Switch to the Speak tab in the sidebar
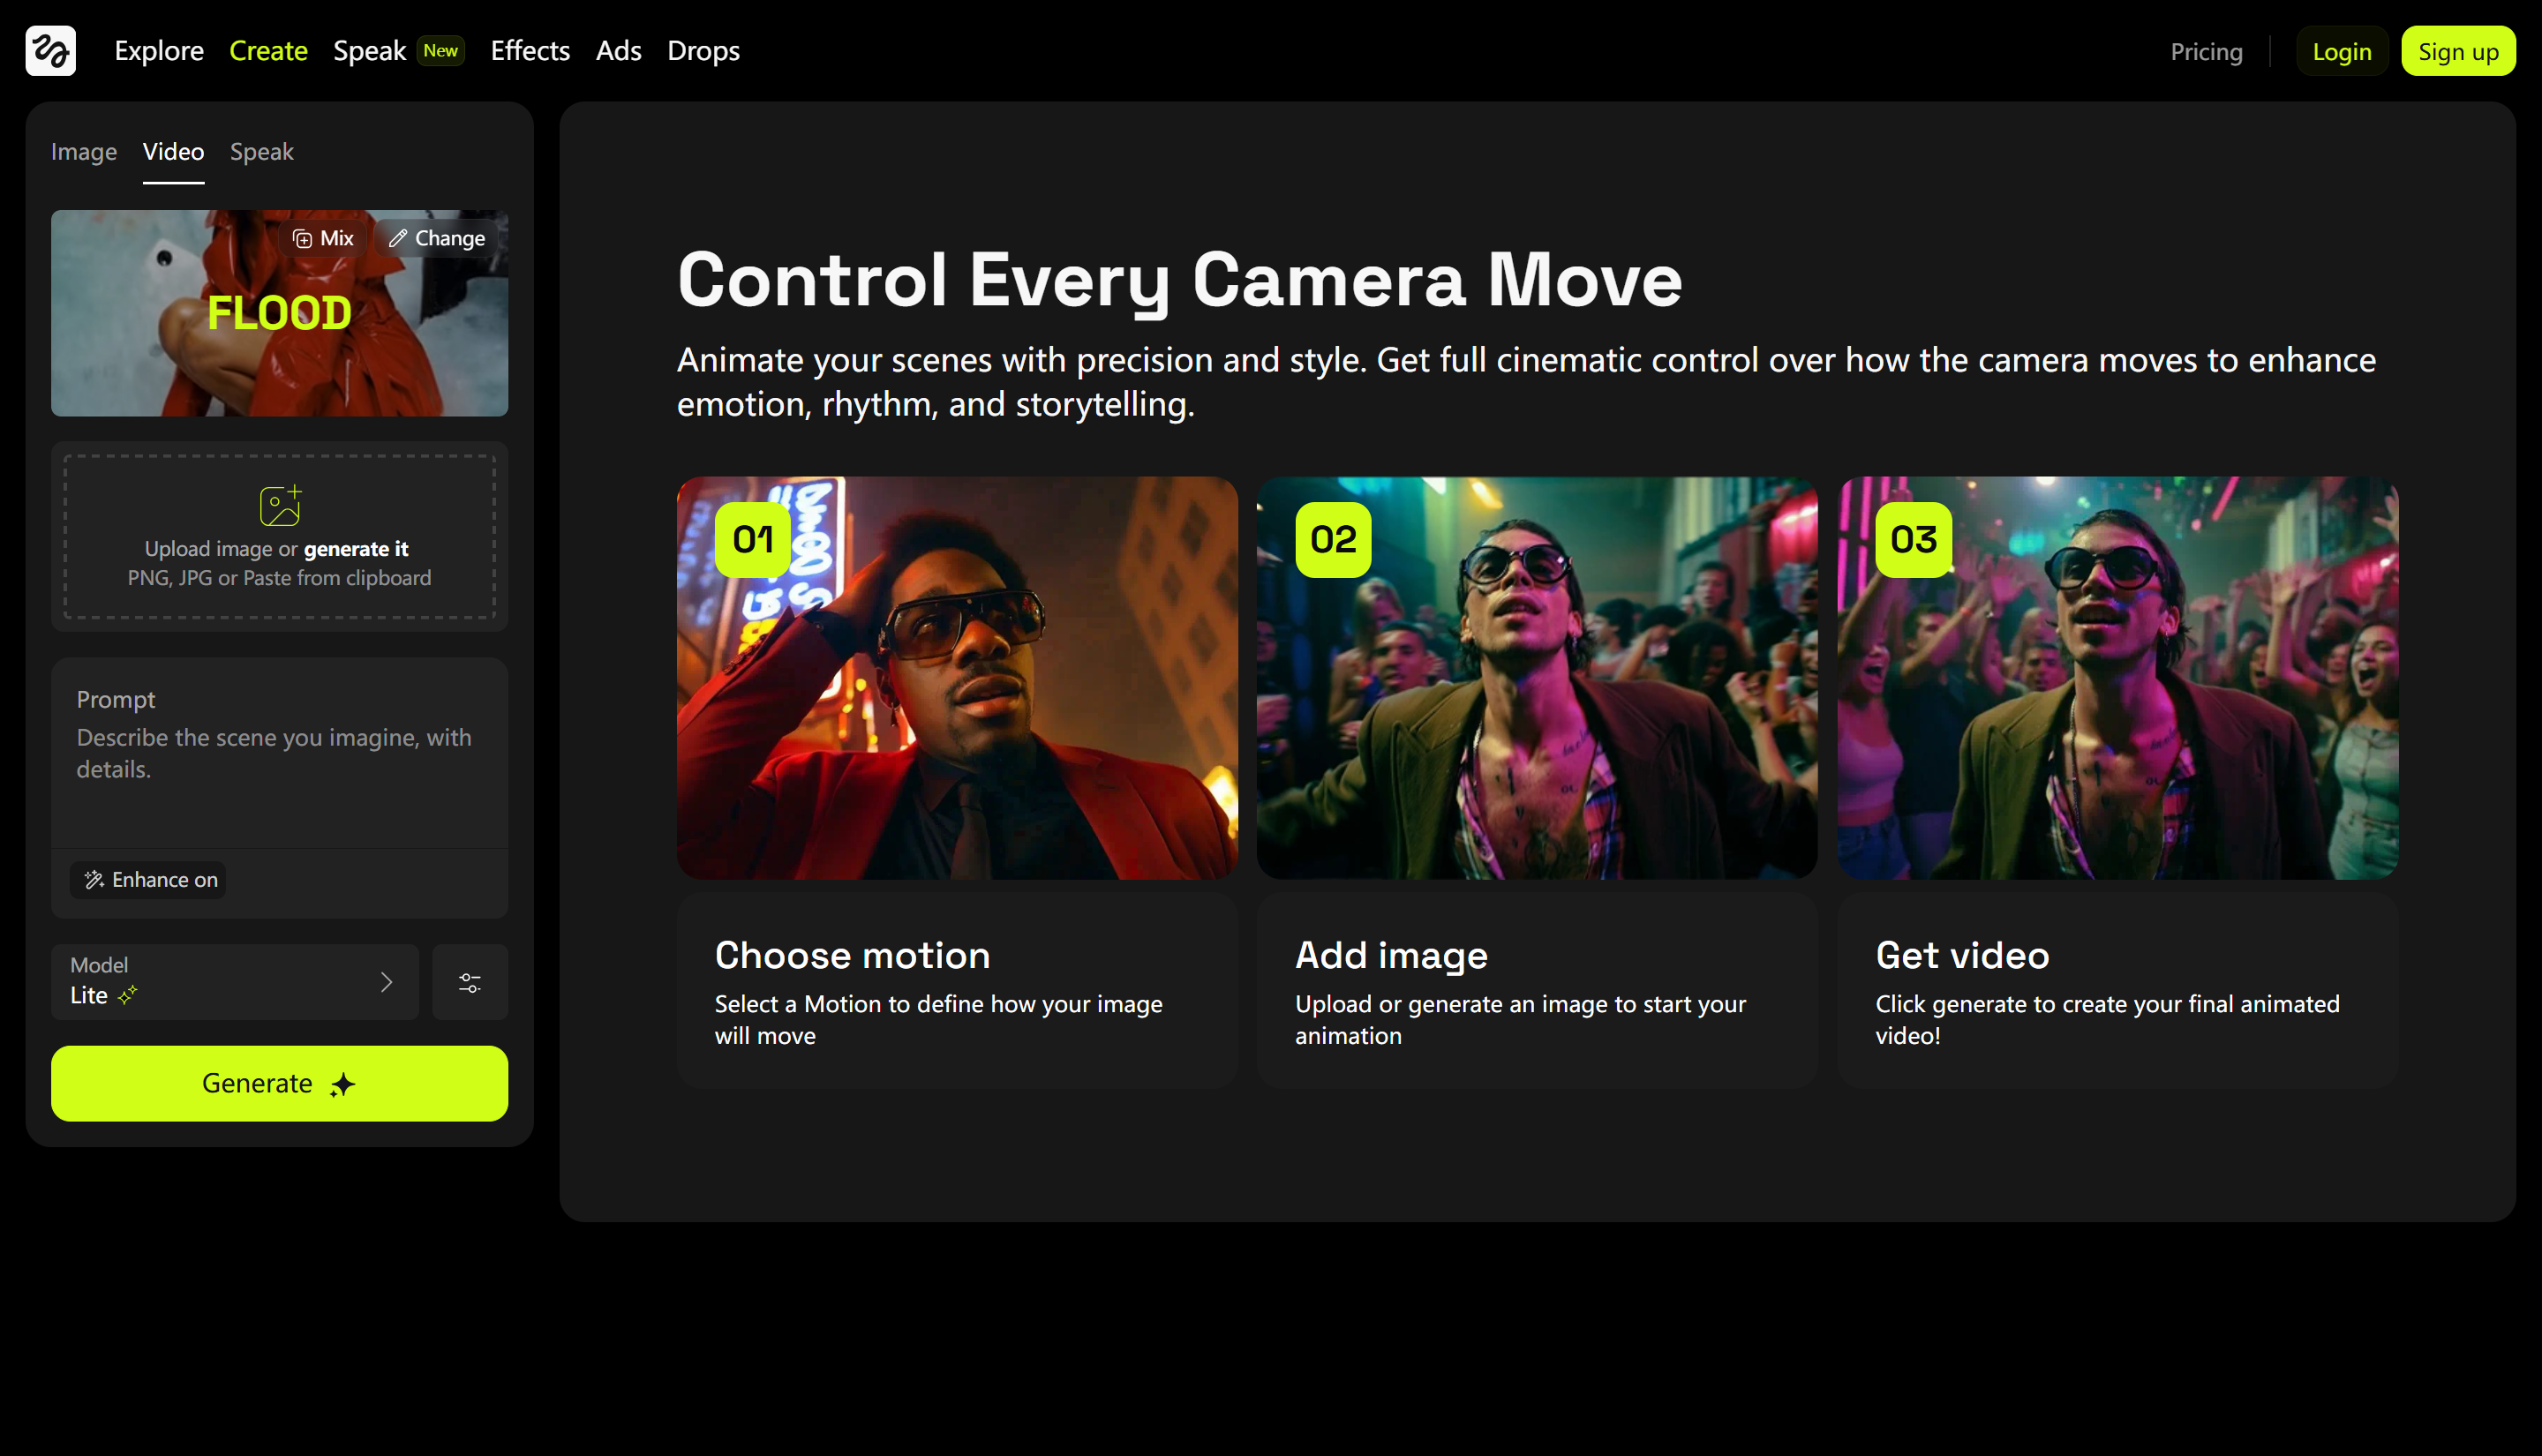Screen dimensions: 2542x1456 tap(261, 151)
